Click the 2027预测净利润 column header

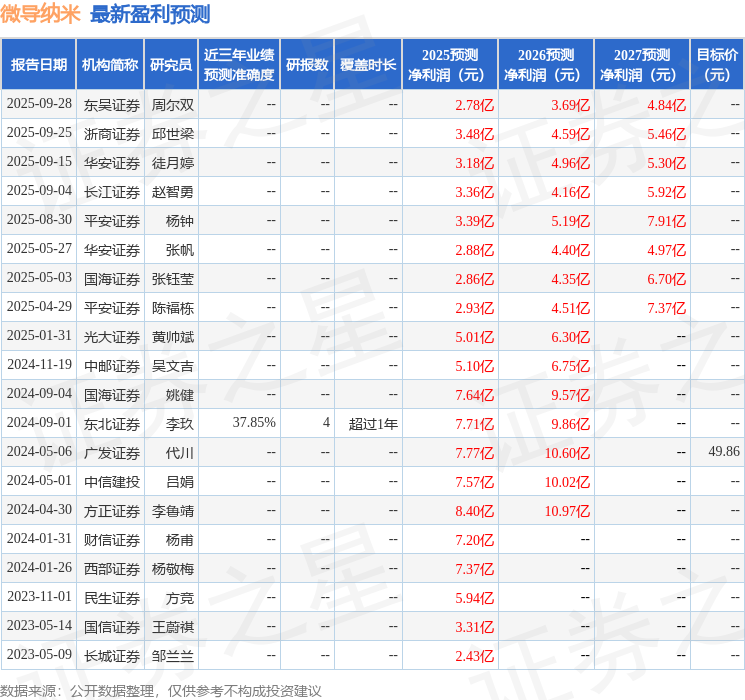pyautogui.click(x=642, y=65)
